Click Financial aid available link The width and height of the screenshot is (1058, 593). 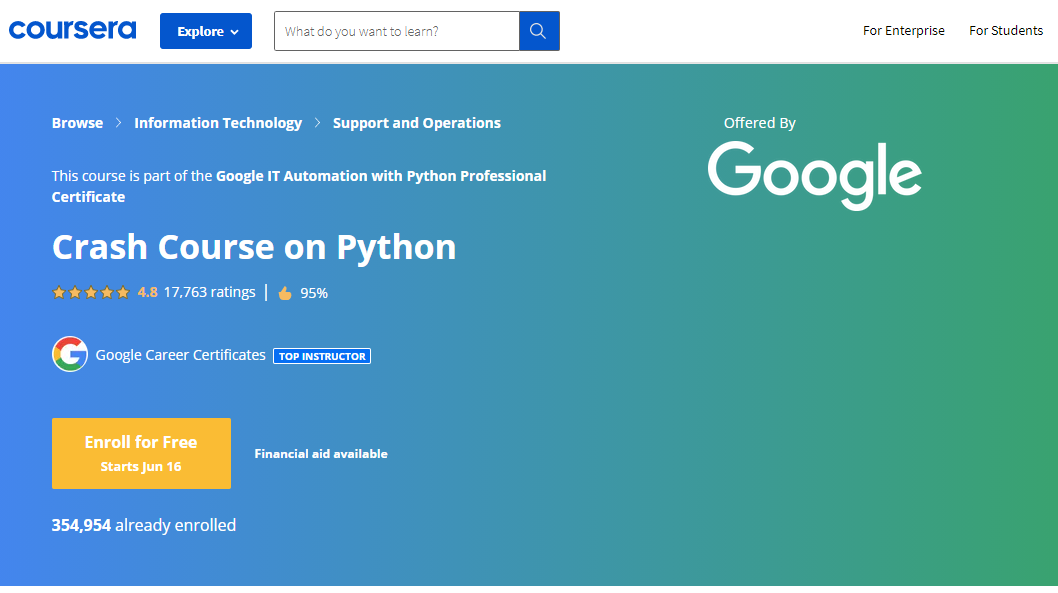click(321, 454)
